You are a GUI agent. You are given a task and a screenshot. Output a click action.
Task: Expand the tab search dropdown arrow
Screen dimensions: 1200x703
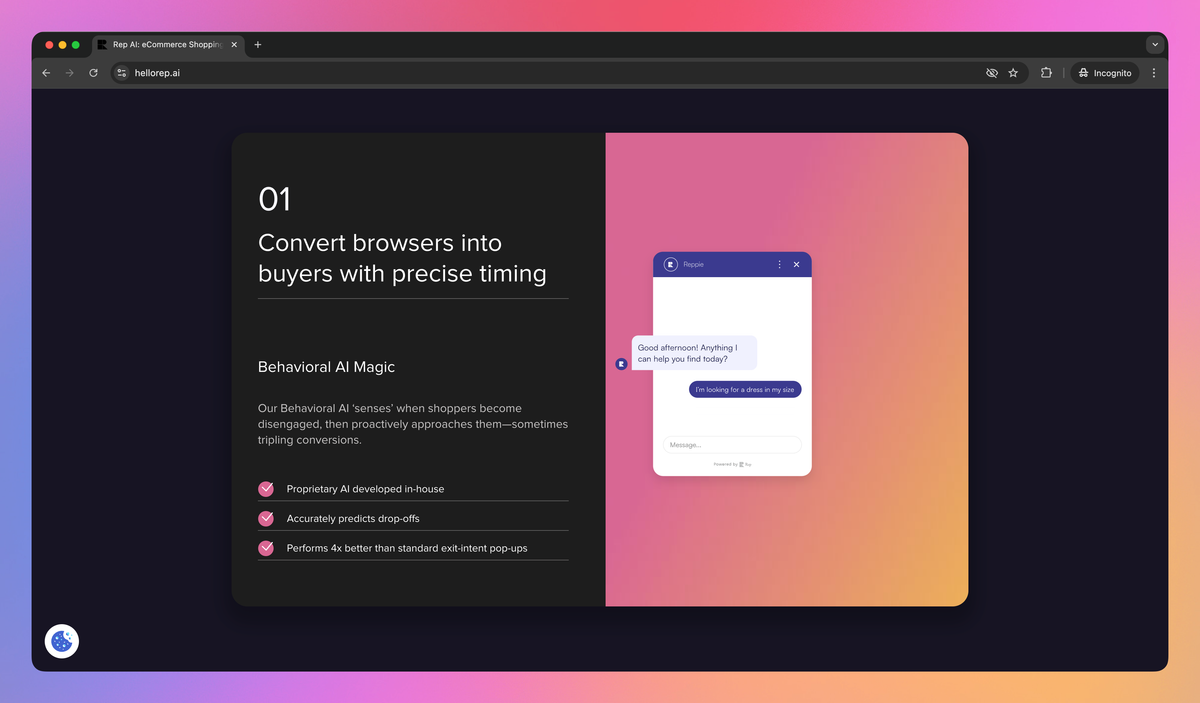[1155, 45]
